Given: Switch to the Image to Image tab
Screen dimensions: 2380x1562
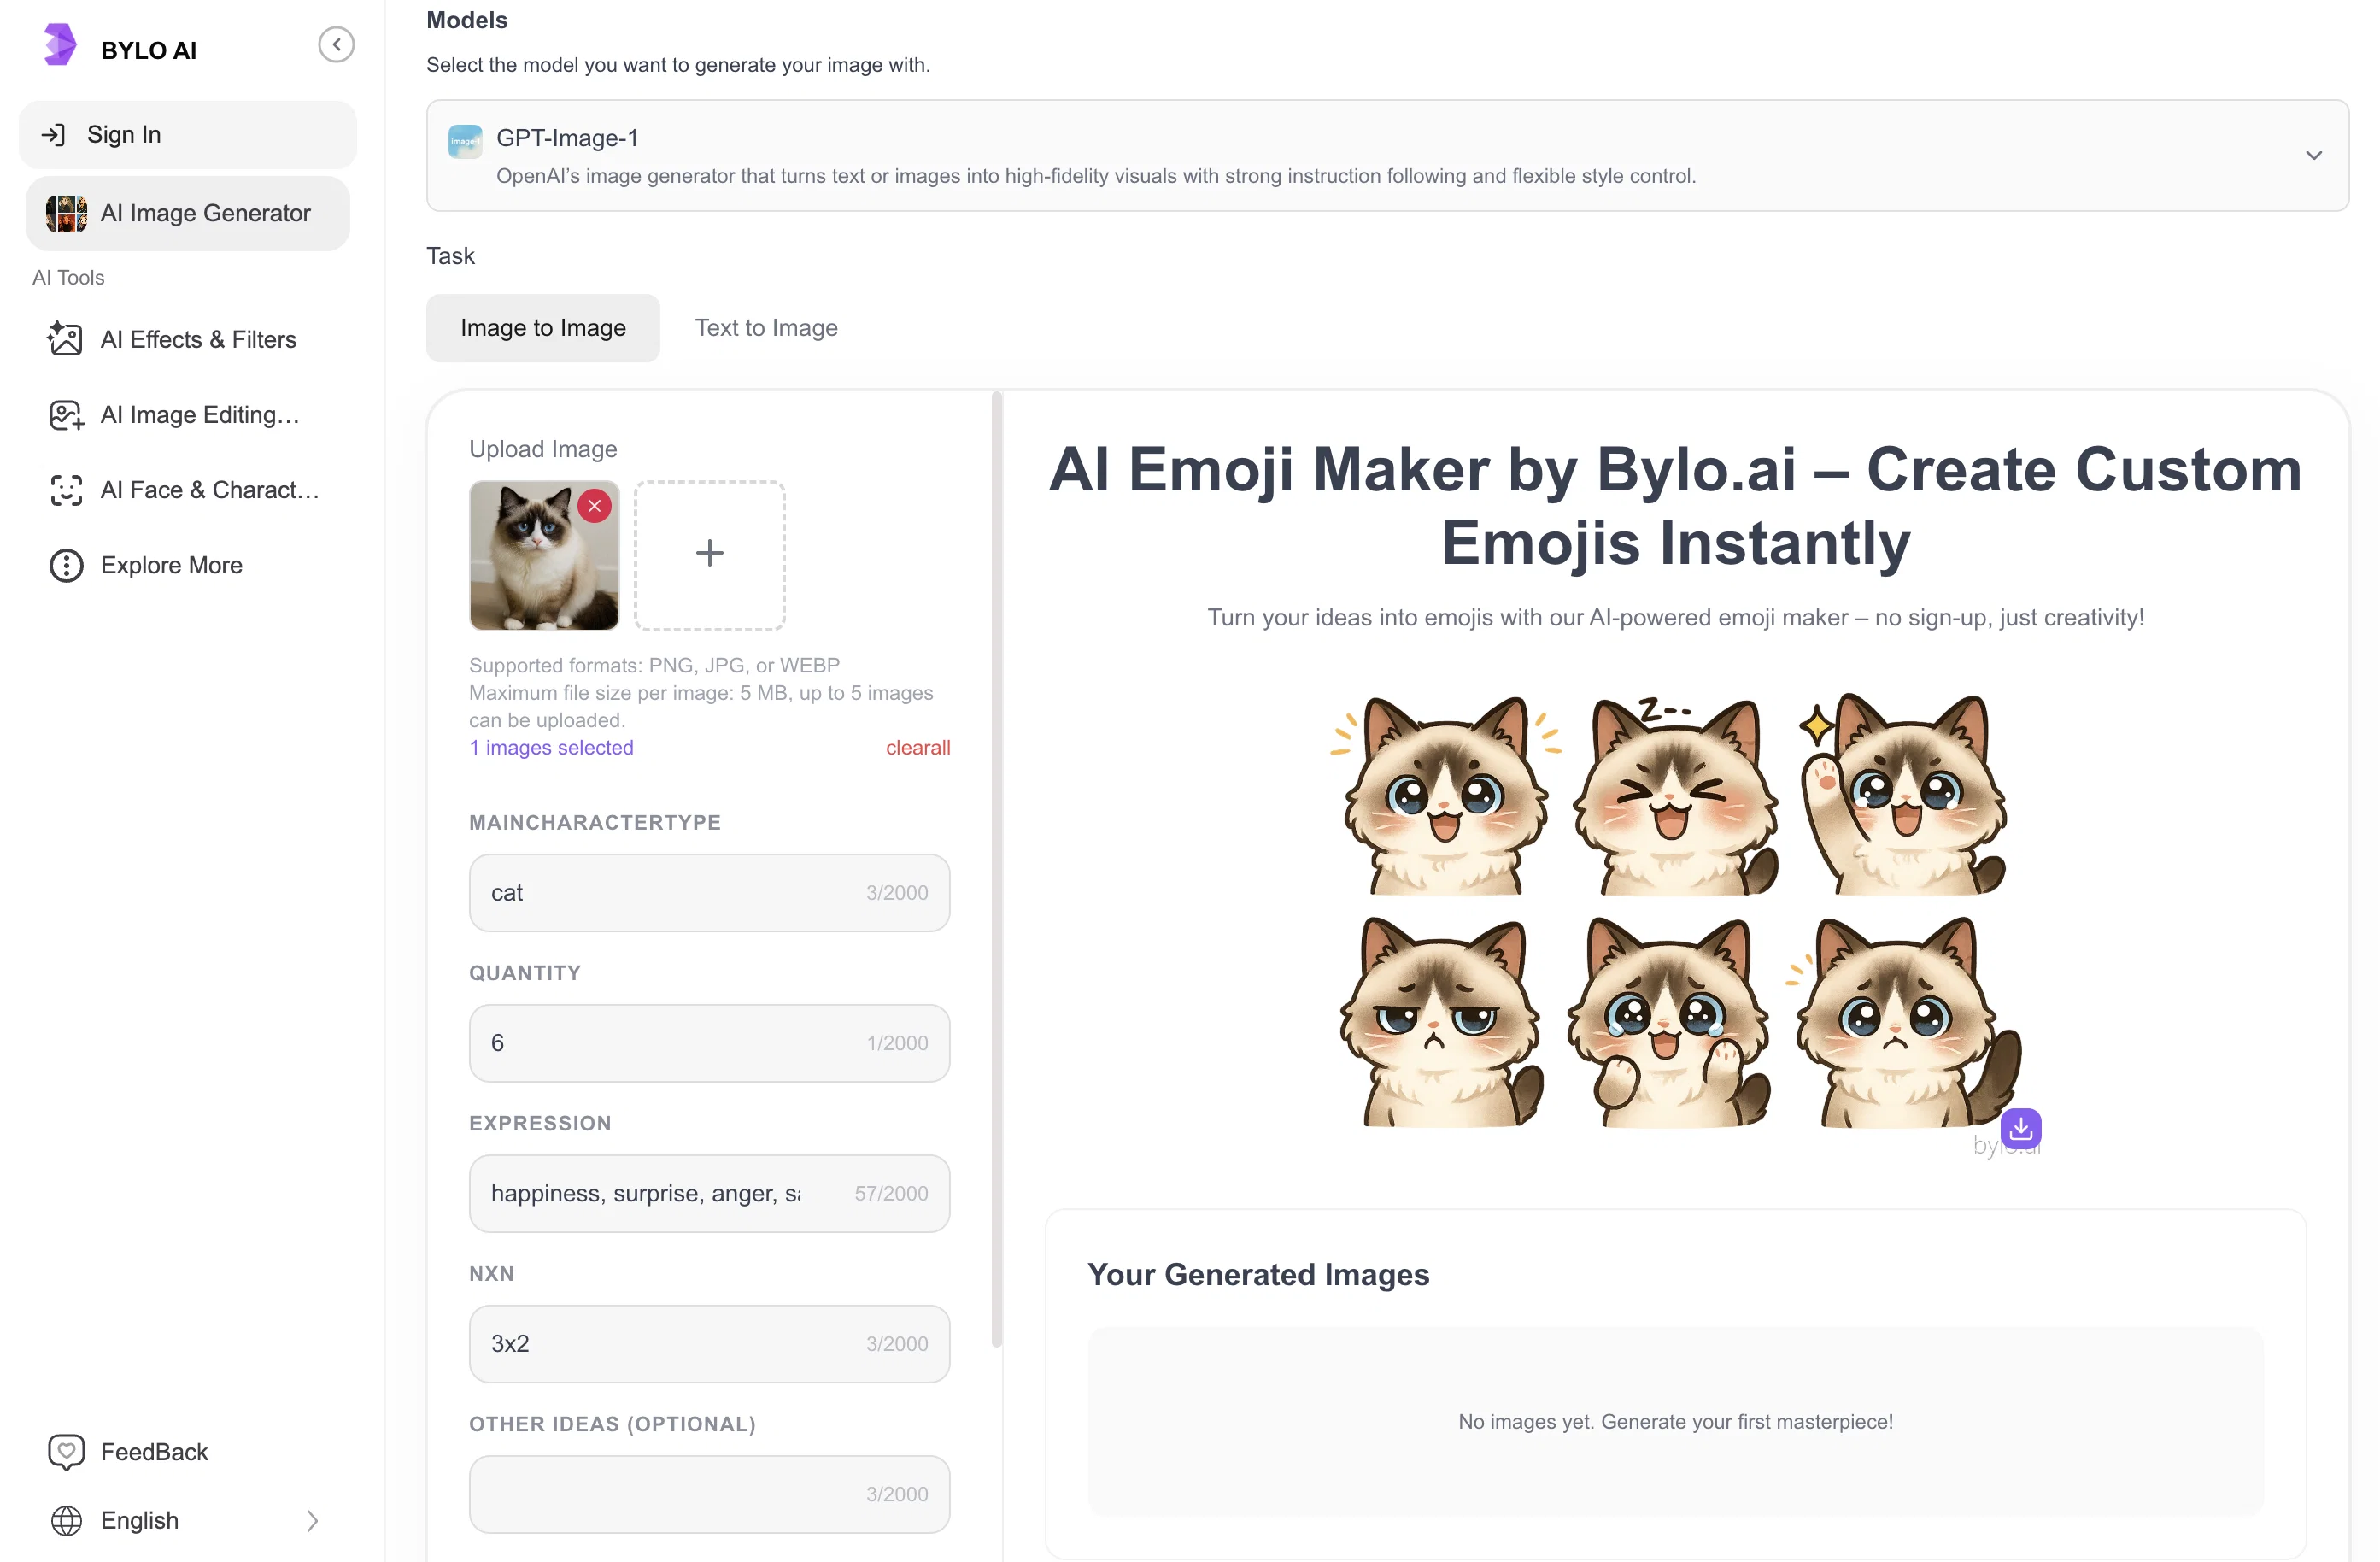Looking at the screenshot, I should click(543, 327).
